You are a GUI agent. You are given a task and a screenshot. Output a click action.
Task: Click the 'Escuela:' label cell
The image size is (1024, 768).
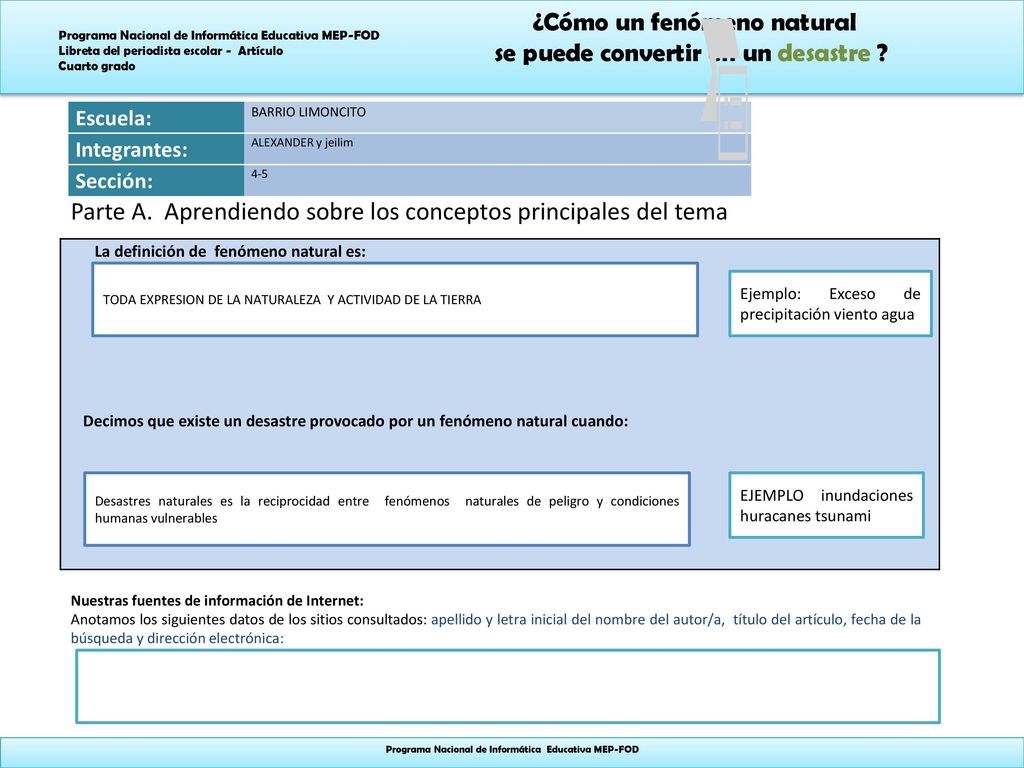156,117
